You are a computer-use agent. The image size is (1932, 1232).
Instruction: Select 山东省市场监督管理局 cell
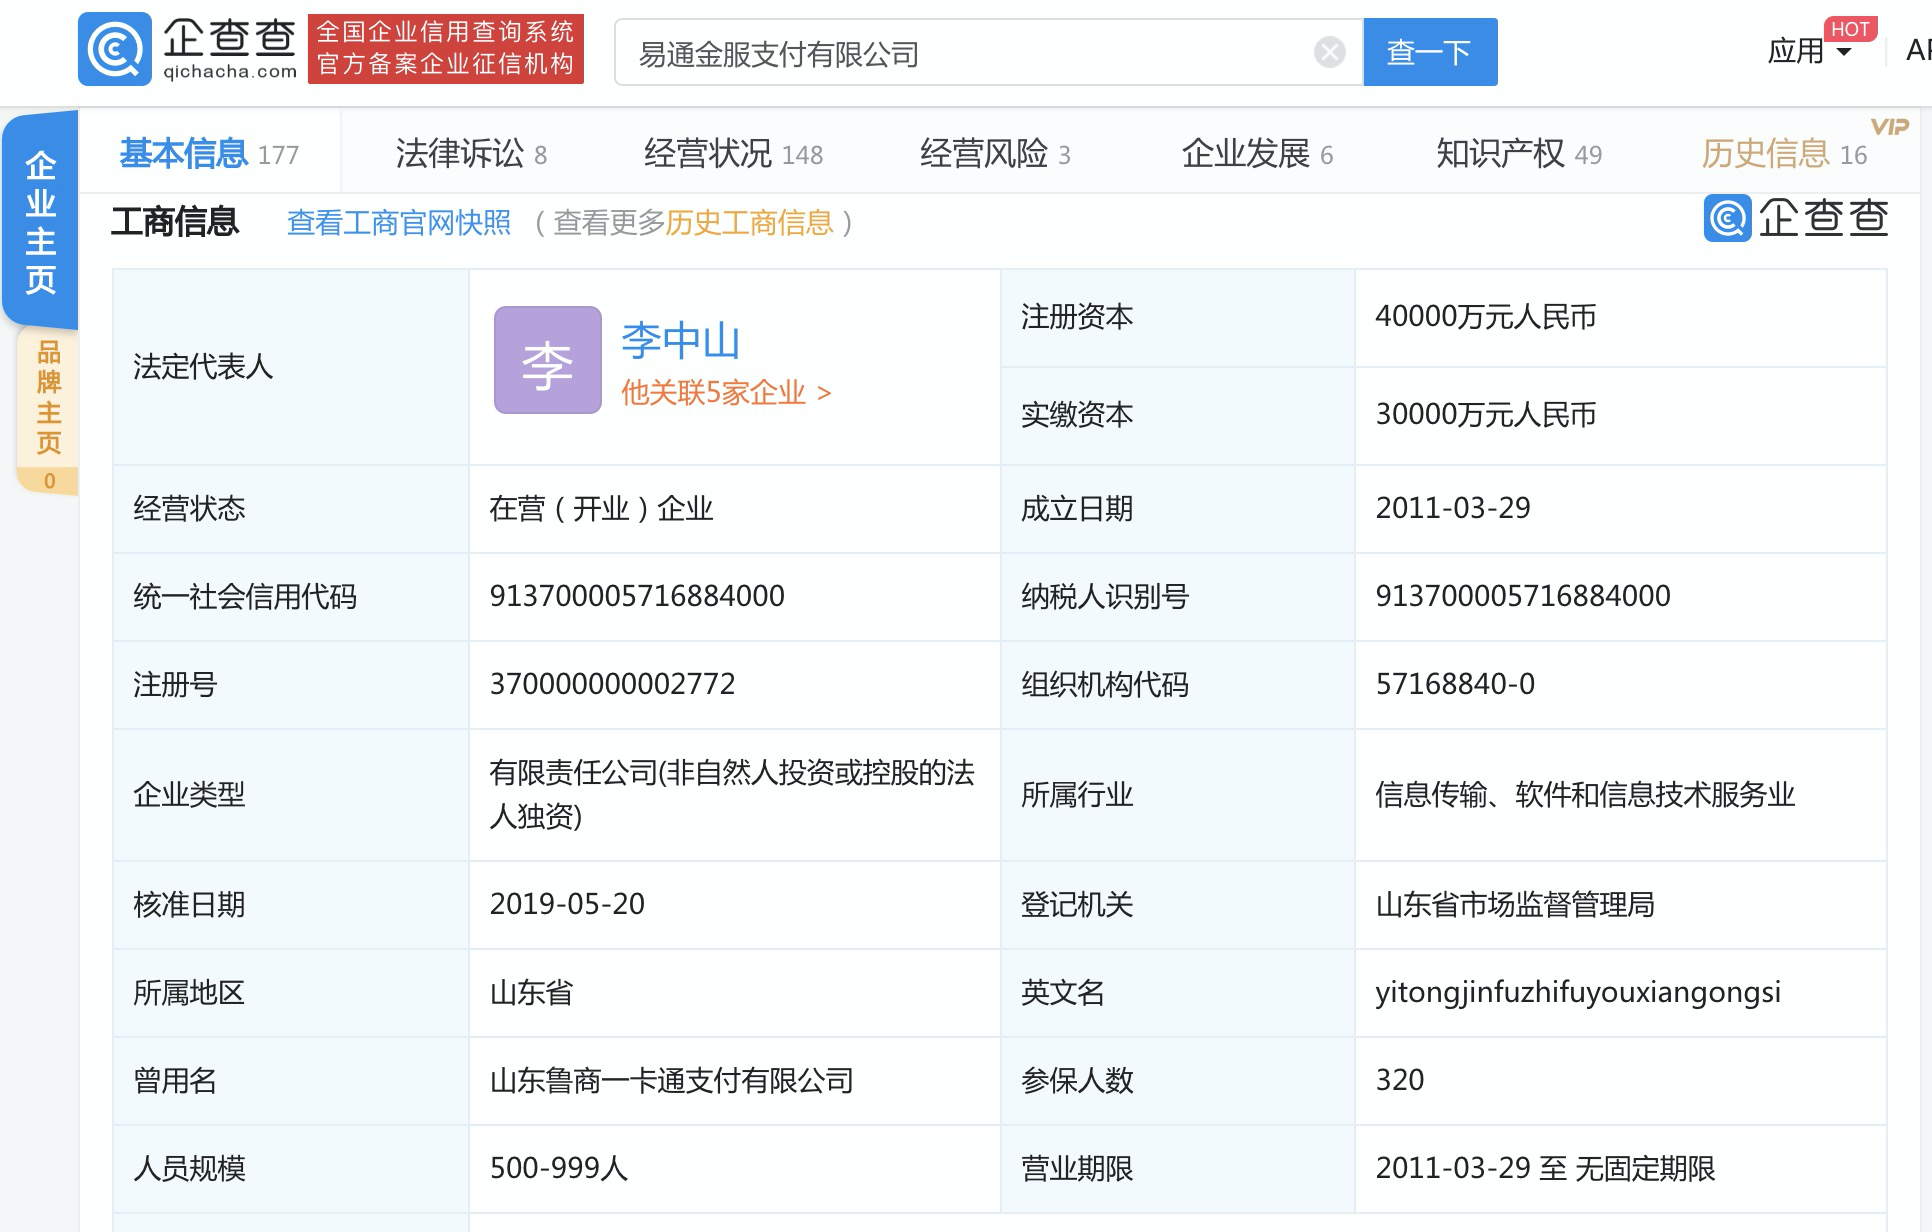pos(1620,904)
